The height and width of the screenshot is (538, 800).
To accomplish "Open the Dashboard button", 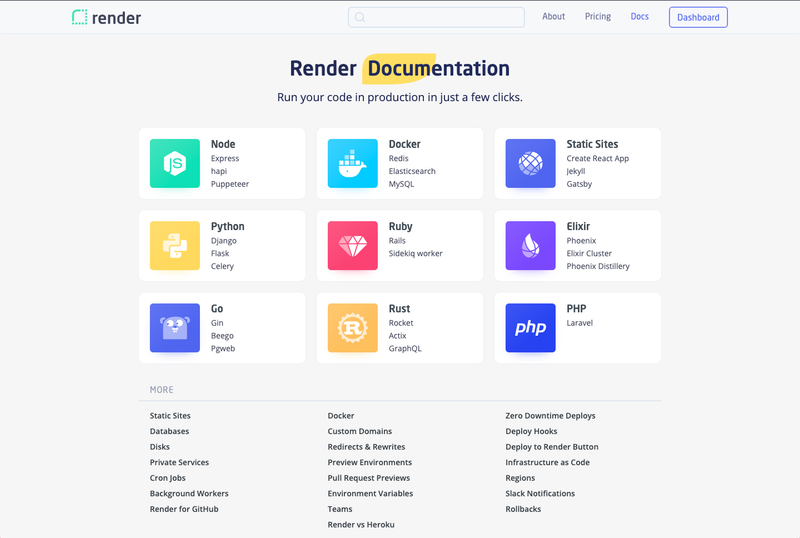I will coord(698,17).
